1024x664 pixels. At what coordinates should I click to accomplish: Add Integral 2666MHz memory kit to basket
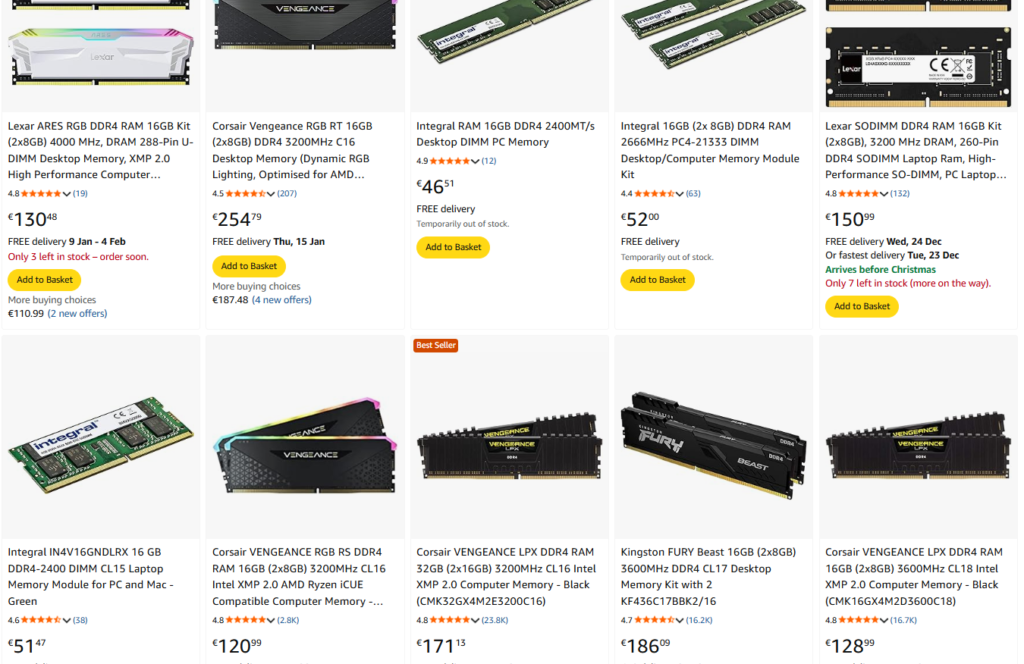tap(658, 280)
